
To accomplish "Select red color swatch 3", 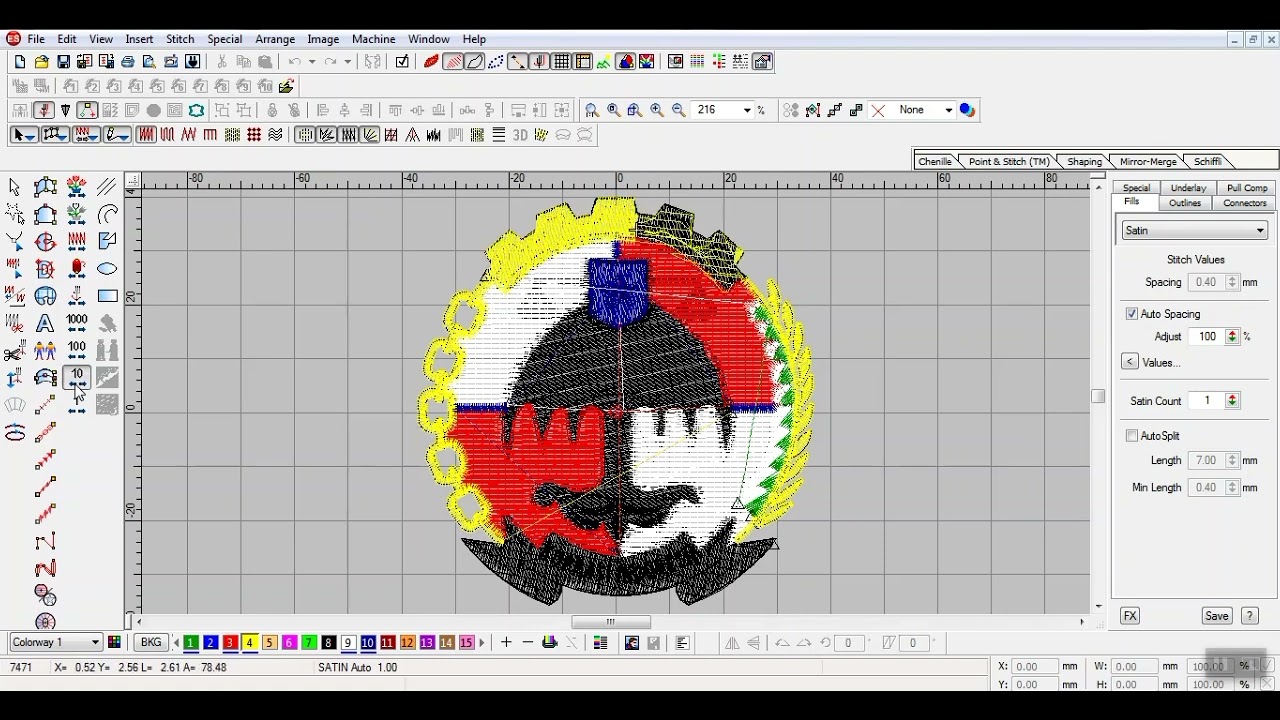I will [x=230, y=643].
